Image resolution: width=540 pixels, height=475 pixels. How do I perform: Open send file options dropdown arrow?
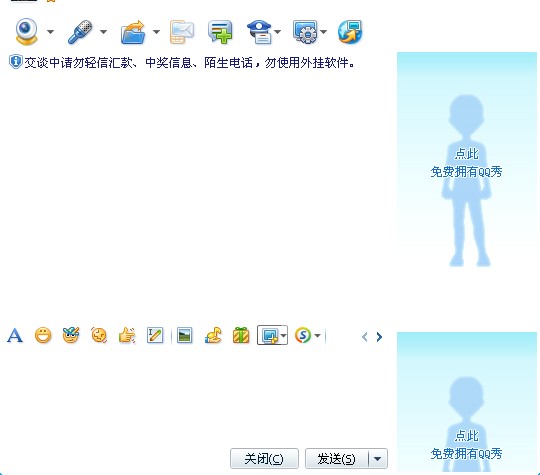(x=156, y=32)
